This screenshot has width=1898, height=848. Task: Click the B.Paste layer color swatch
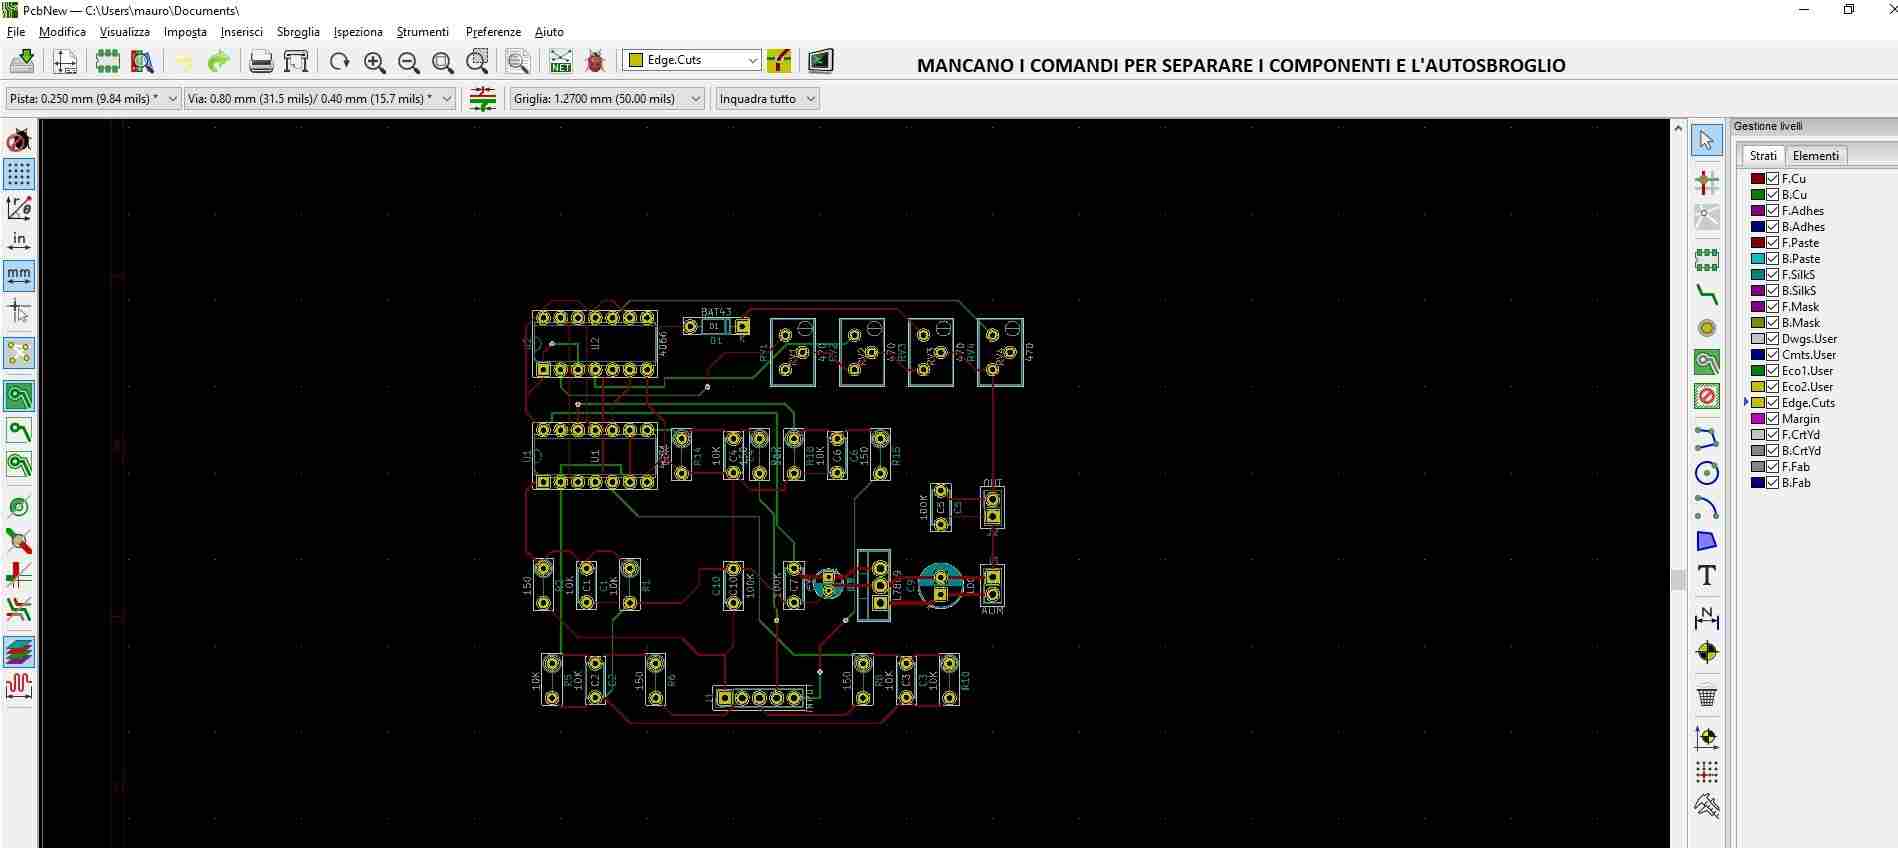[1757, 259]
